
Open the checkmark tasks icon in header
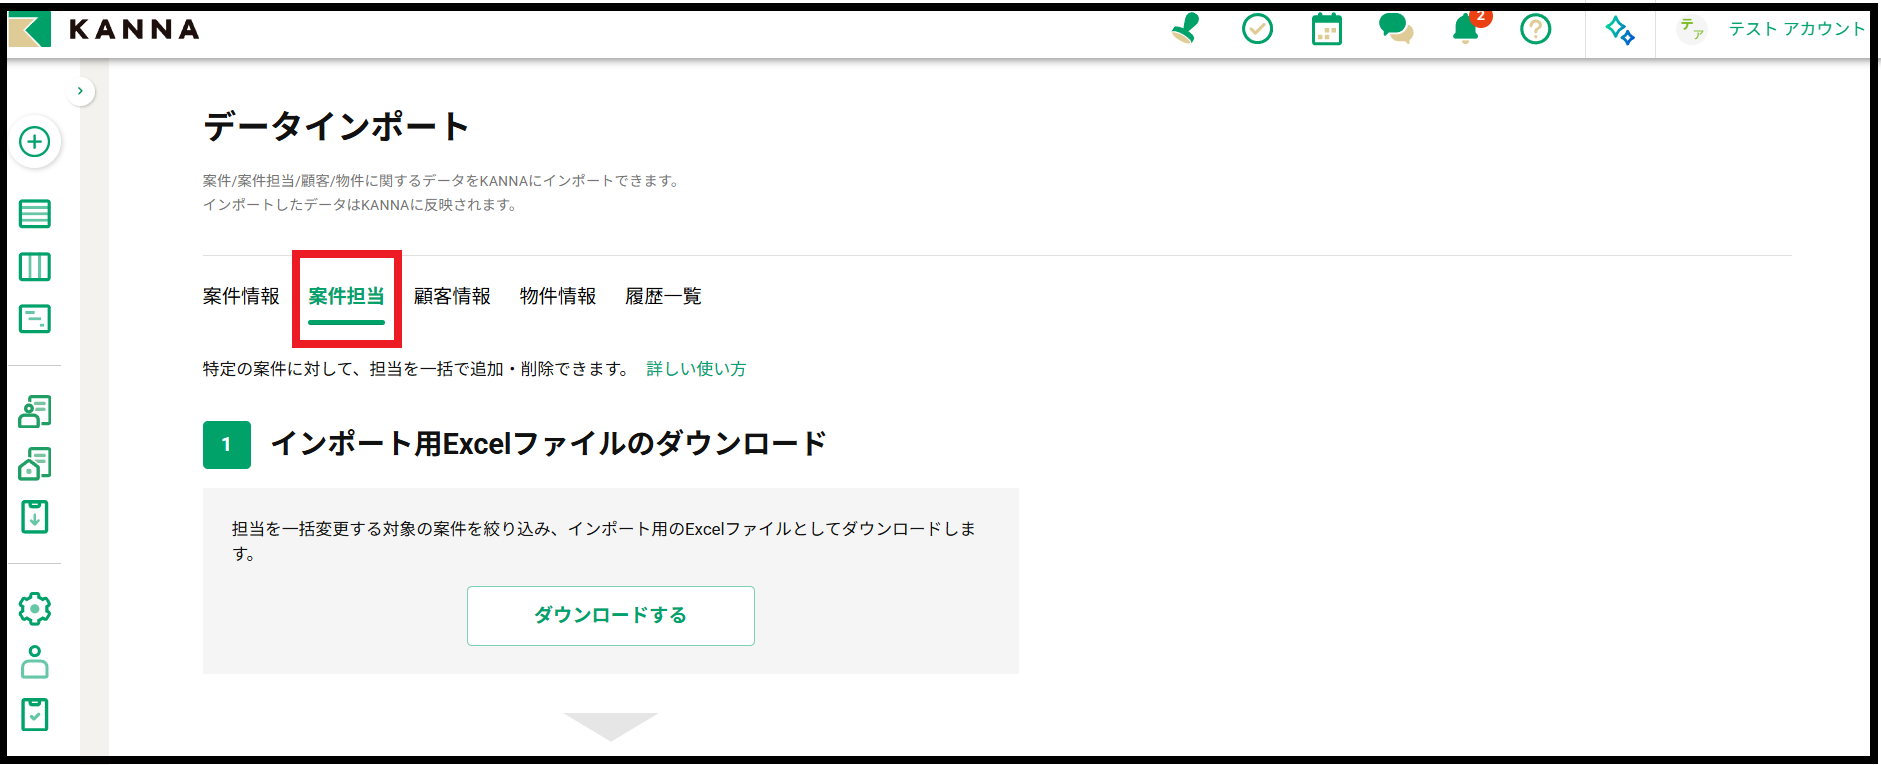1257,29
